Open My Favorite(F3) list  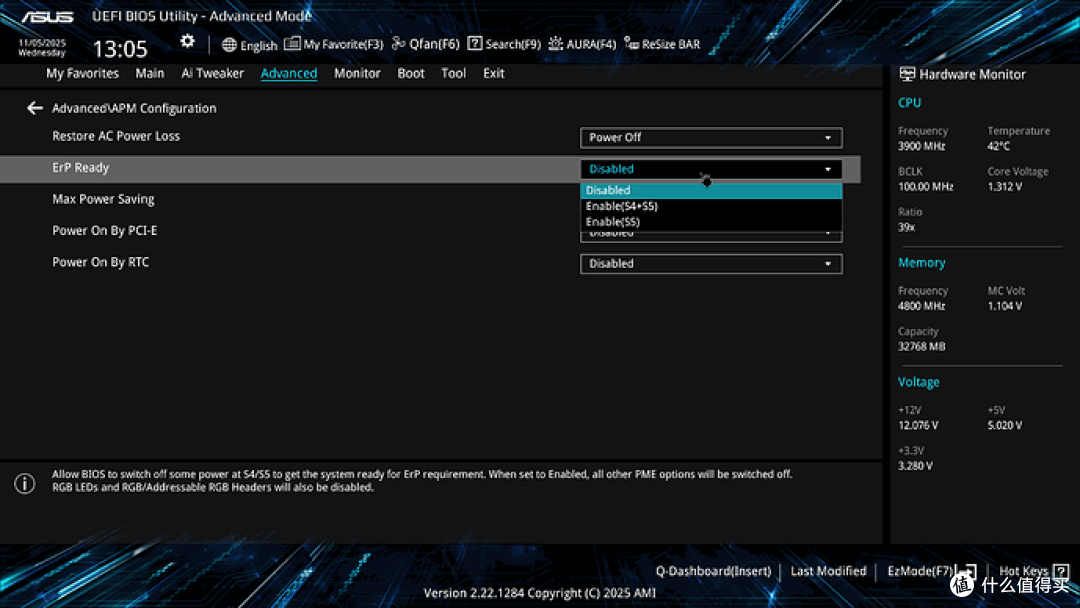click(333, 44)
